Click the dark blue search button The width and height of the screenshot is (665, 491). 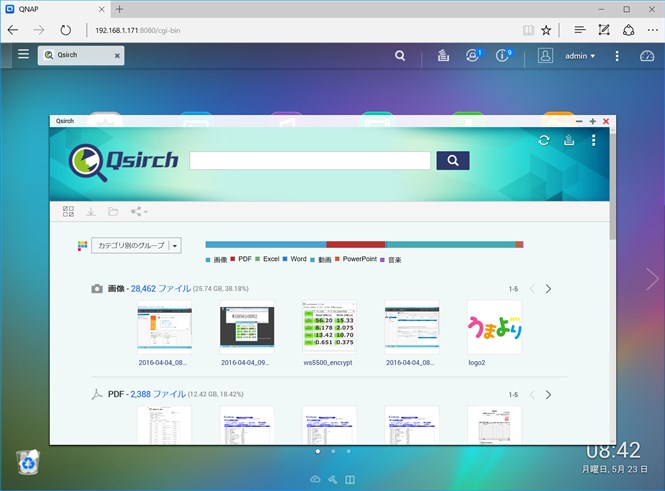[x=453, y=161]
